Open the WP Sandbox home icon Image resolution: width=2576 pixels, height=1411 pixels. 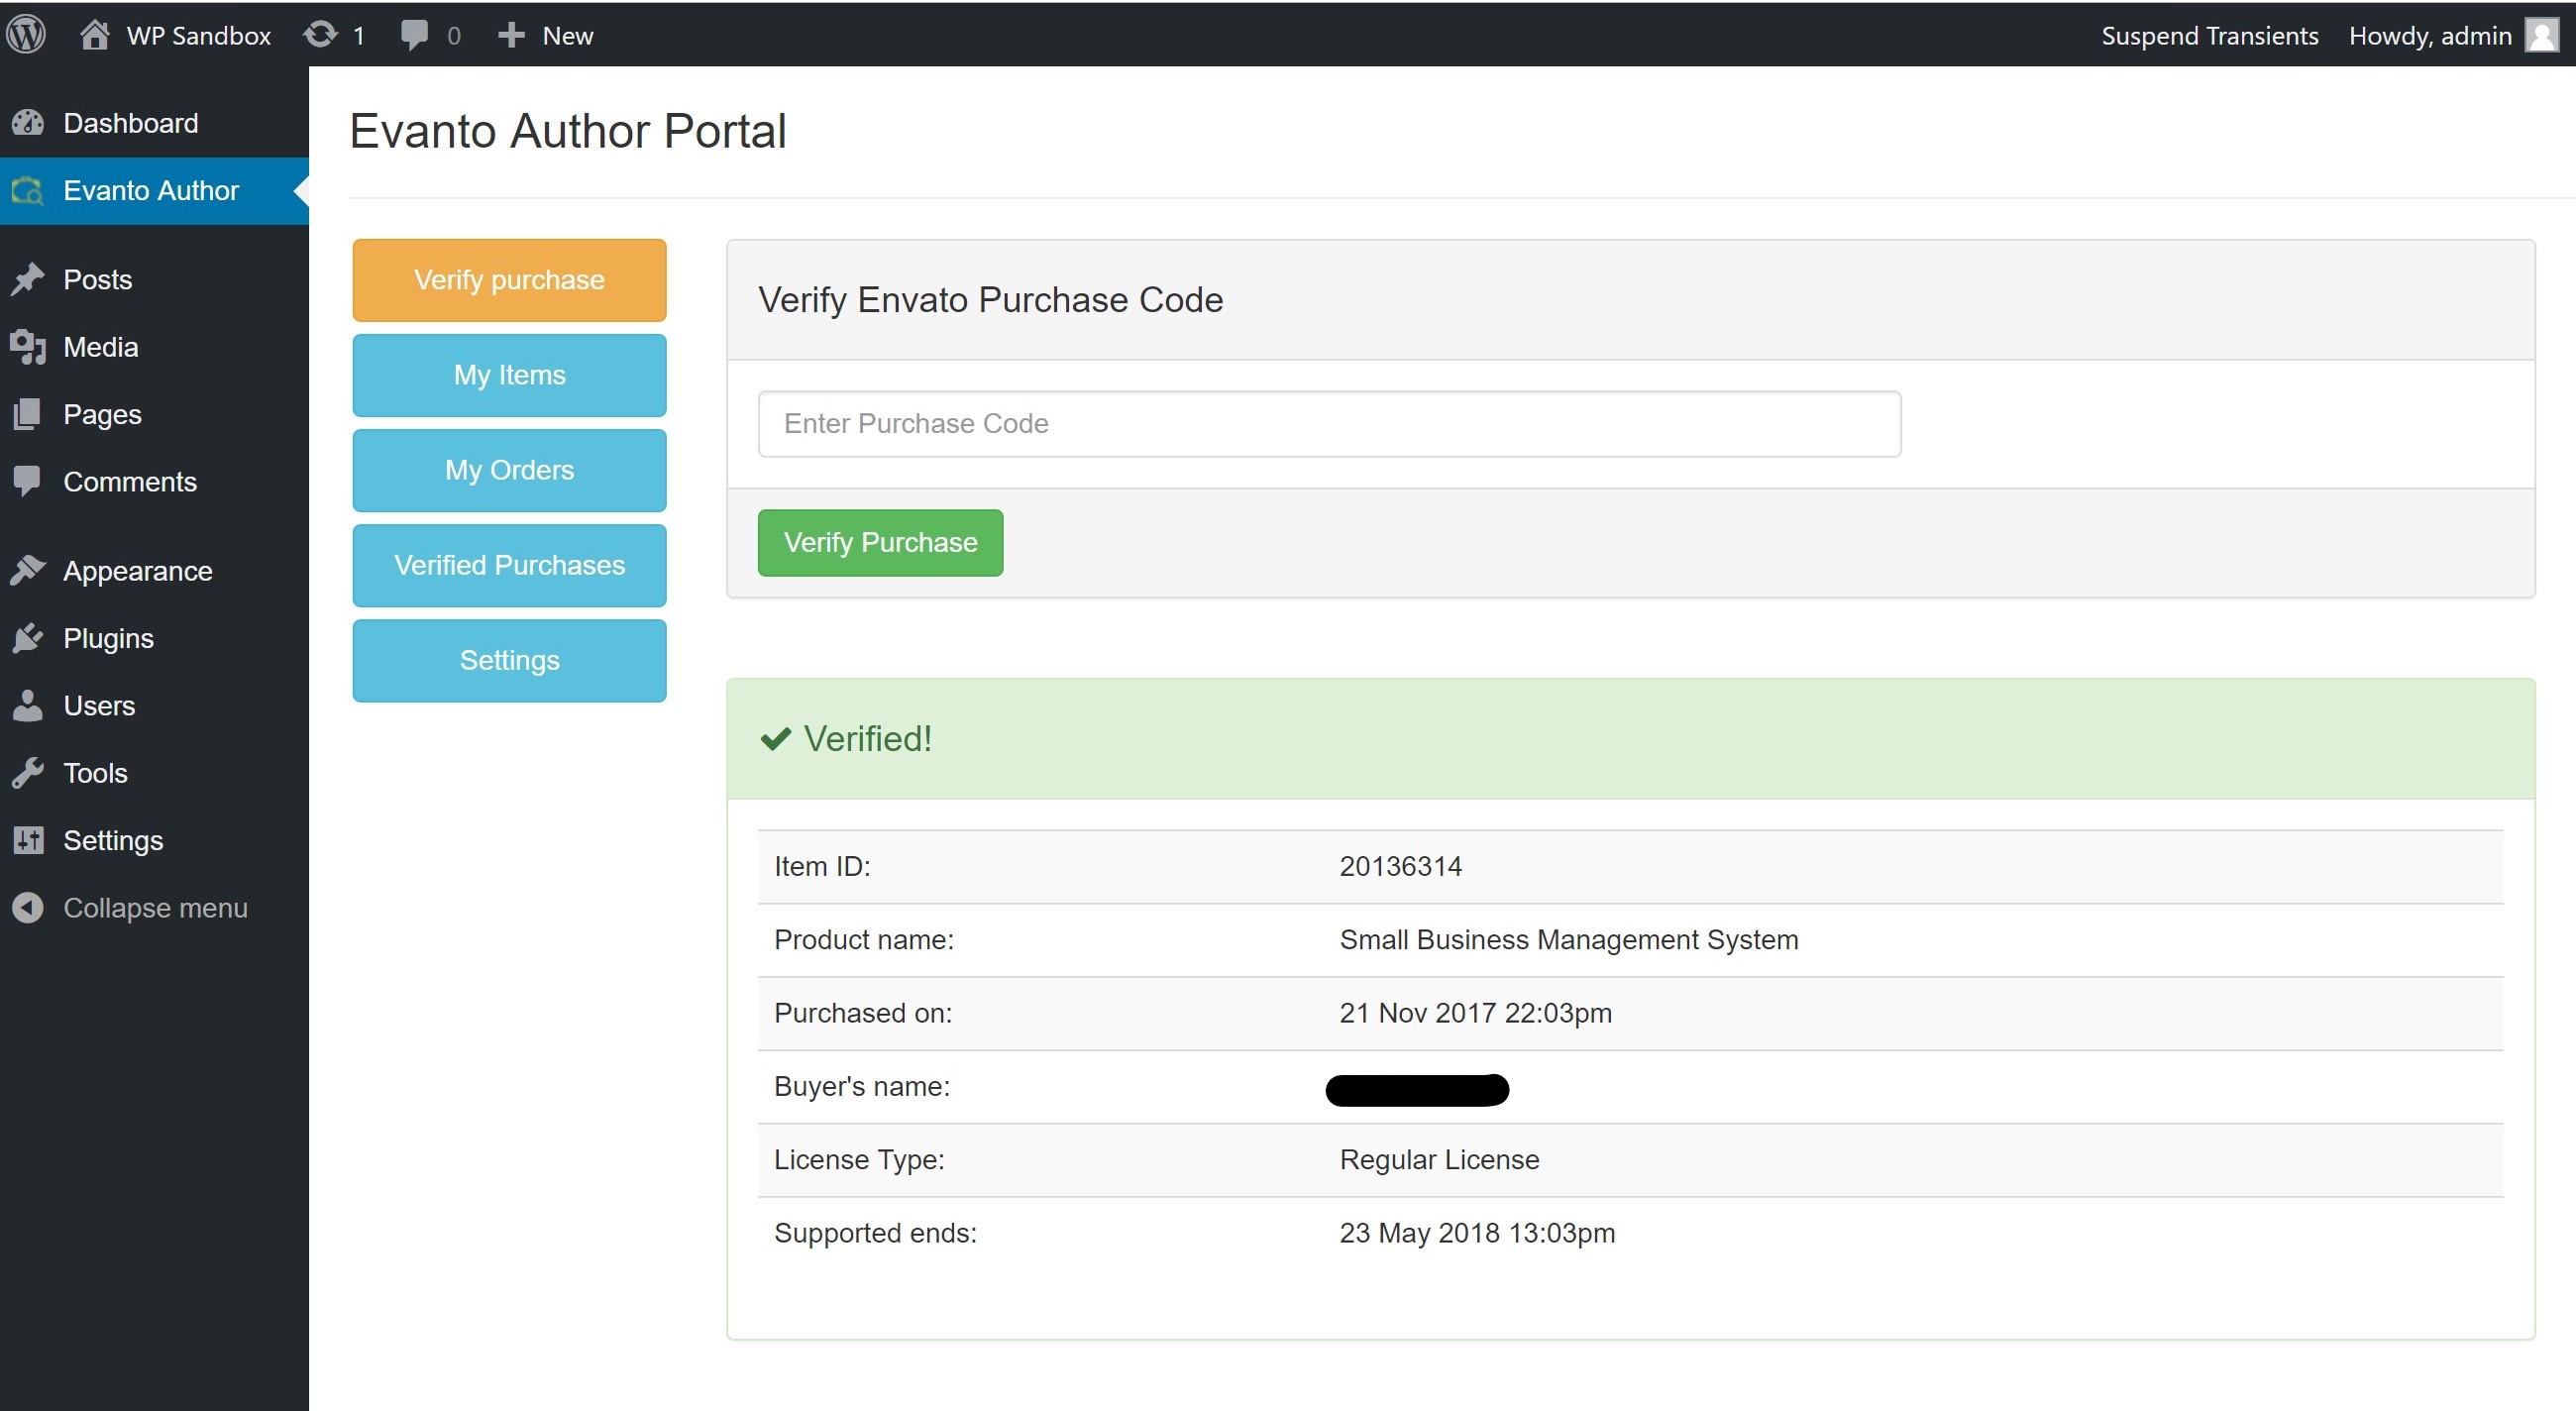point(95,35)
